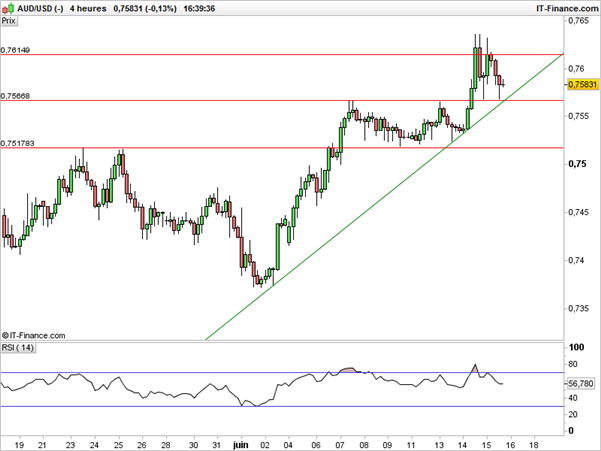Select the 0,75668 horizontal level label
Image resolution: width=601 pixels, height=451 pixels.
pos(15,96)
